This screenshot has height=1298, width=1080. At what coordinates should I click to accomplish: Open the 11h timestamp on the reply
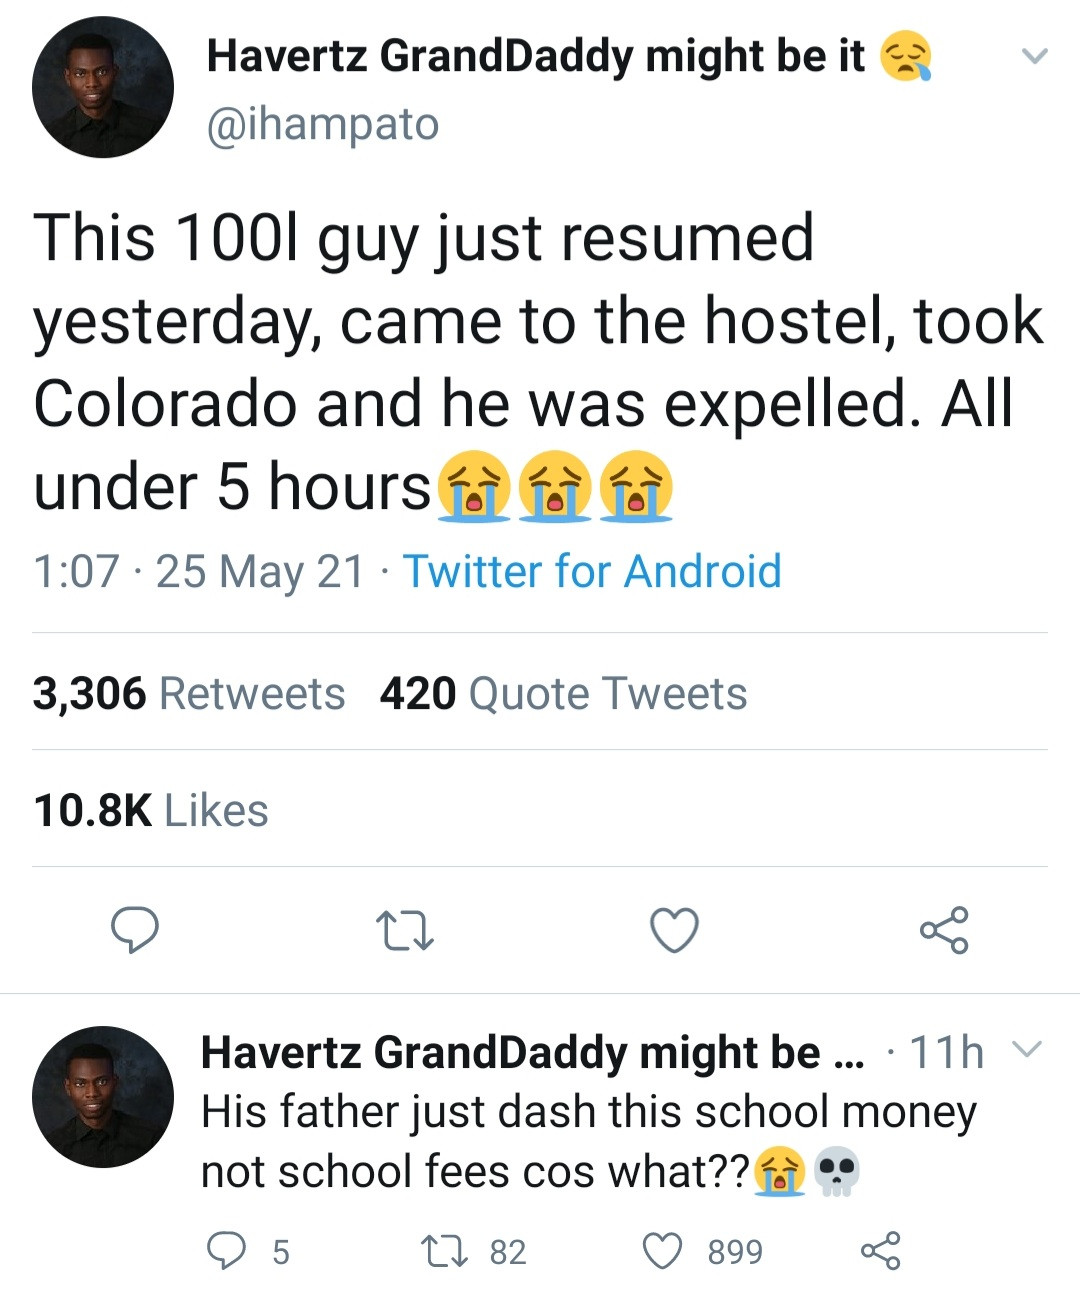[x=945, y=1052]
